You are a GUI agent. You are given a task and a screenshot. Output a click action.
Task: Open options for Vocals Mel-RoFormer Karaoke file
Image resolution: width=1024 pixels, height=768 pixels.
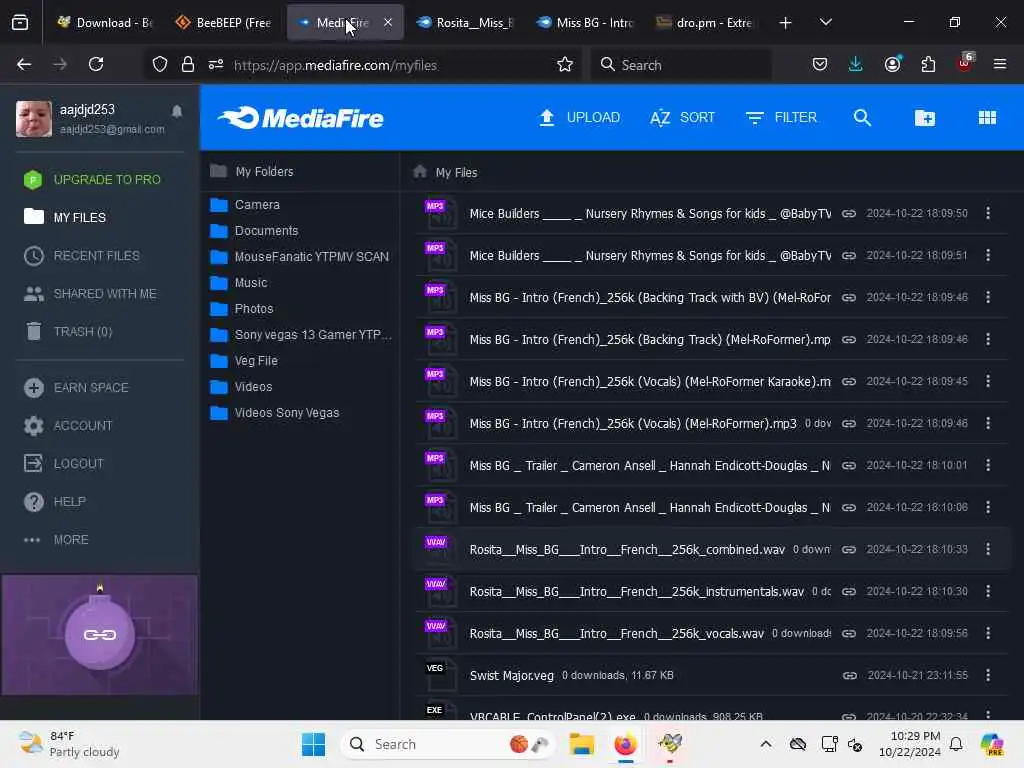point(988,381)
